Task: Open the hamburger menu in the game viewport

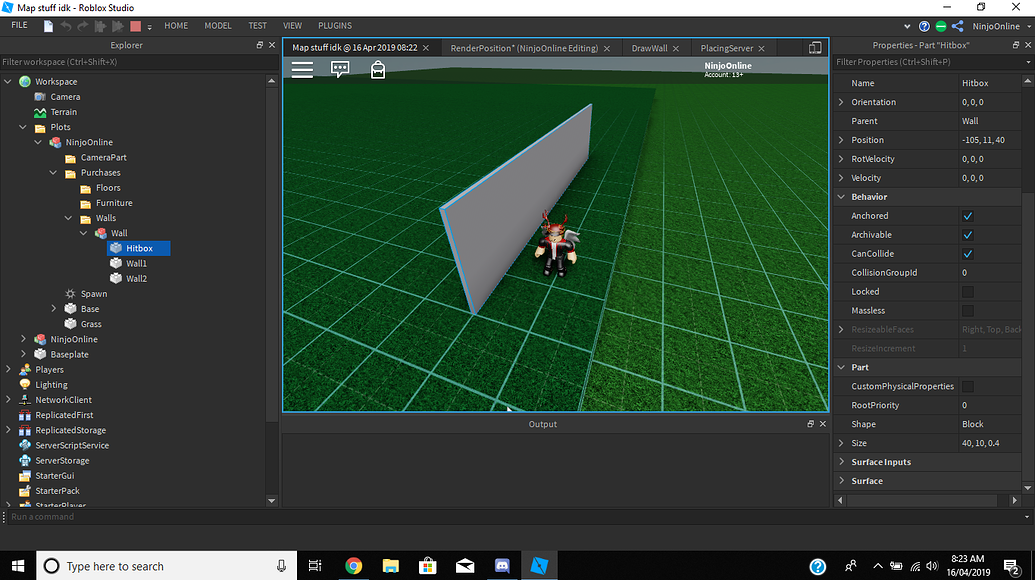Action: click(300, 69)
